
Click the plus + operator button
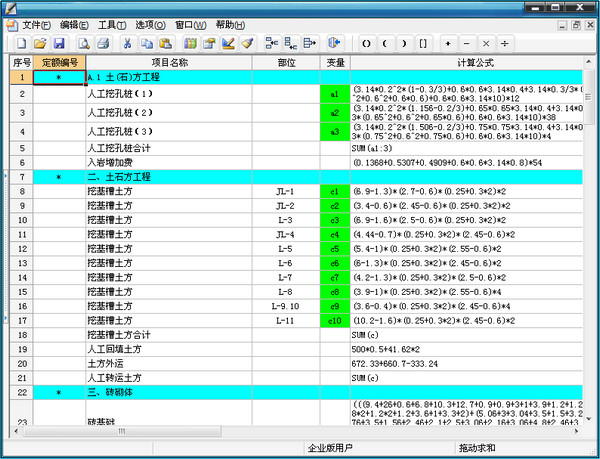click(448, 44)
